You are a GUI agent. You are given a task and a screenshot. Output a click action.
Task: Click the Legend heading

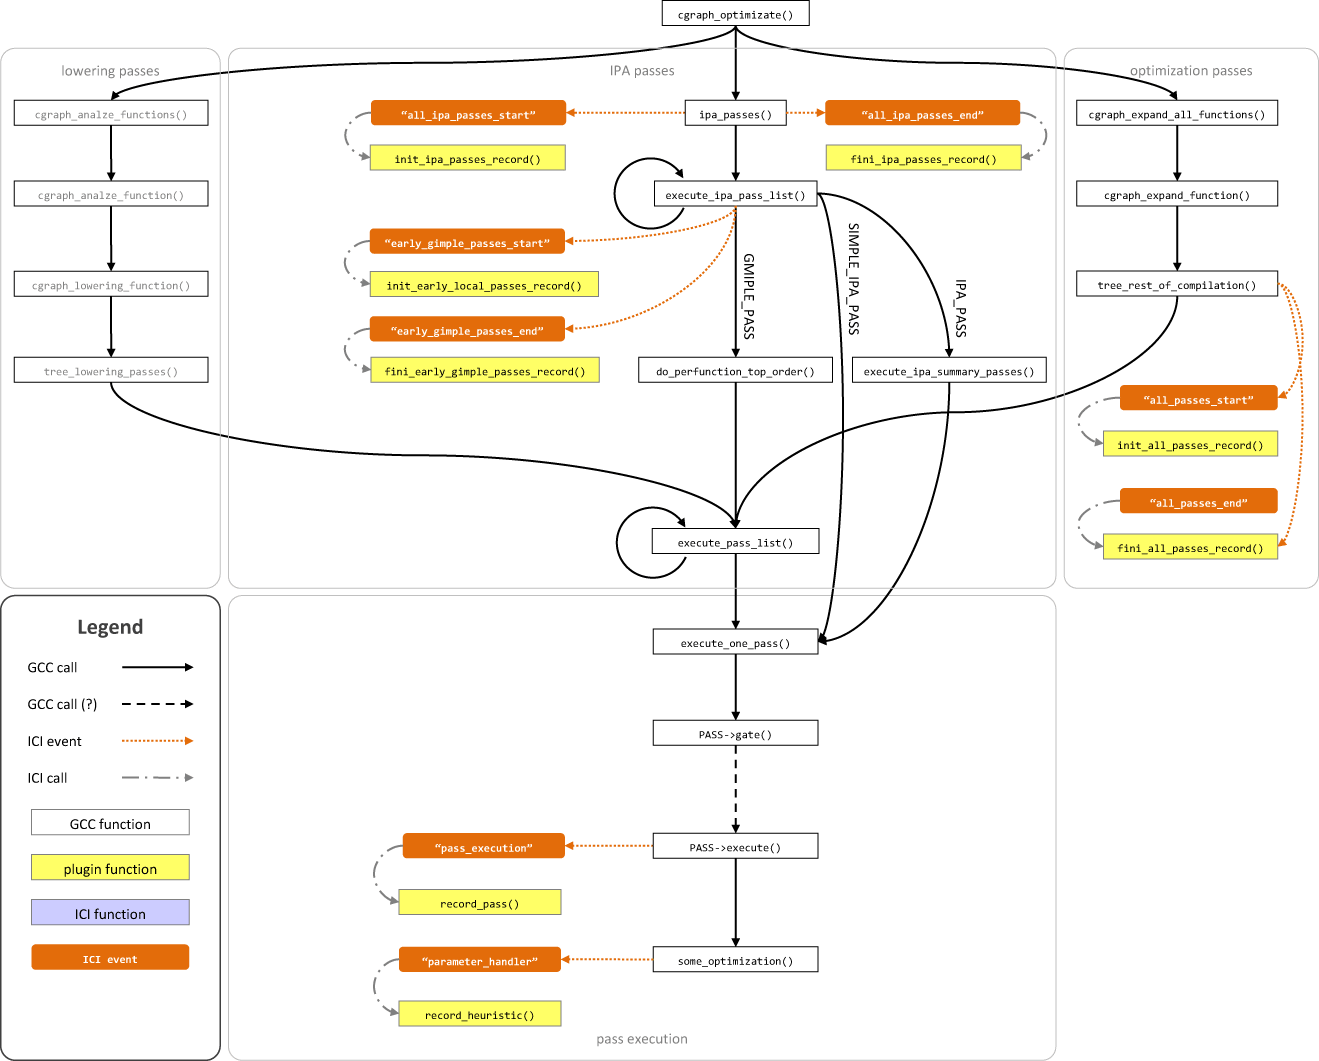coord(110,627)
